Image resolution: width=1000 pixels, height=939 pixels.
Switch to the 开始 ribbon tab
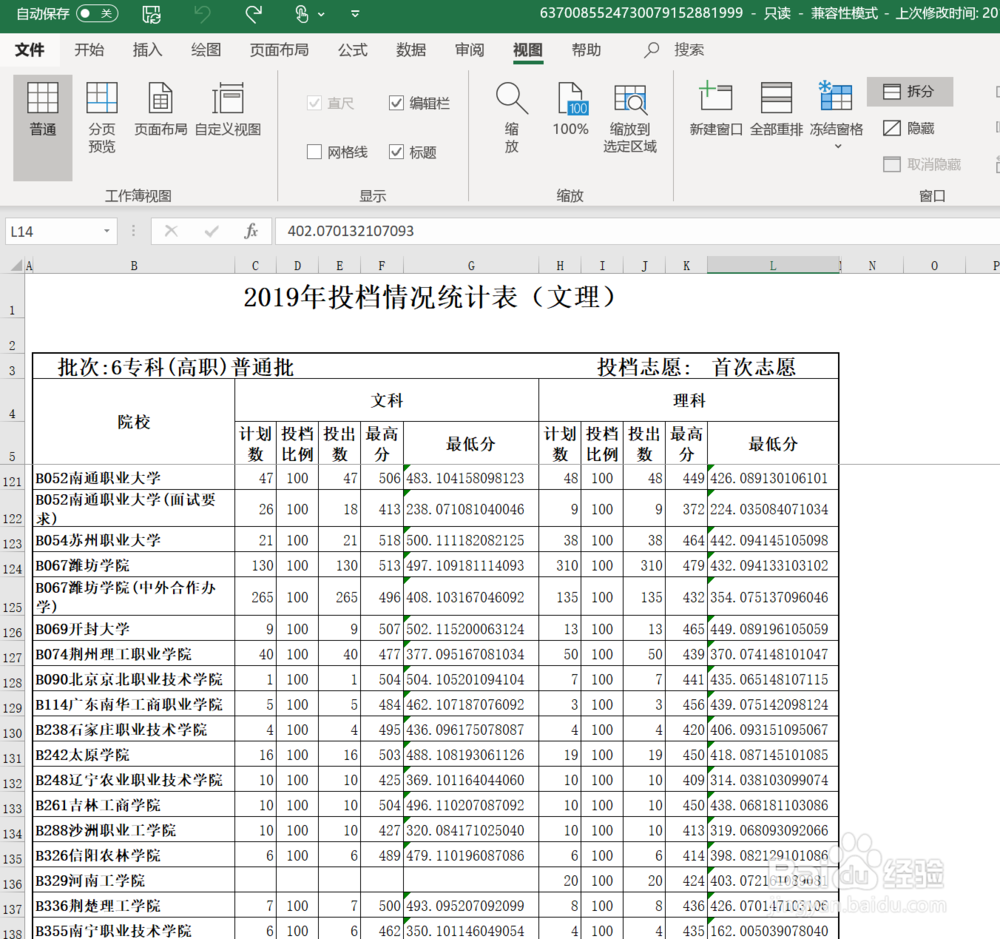pyautogui.click(x=89, y=49)
